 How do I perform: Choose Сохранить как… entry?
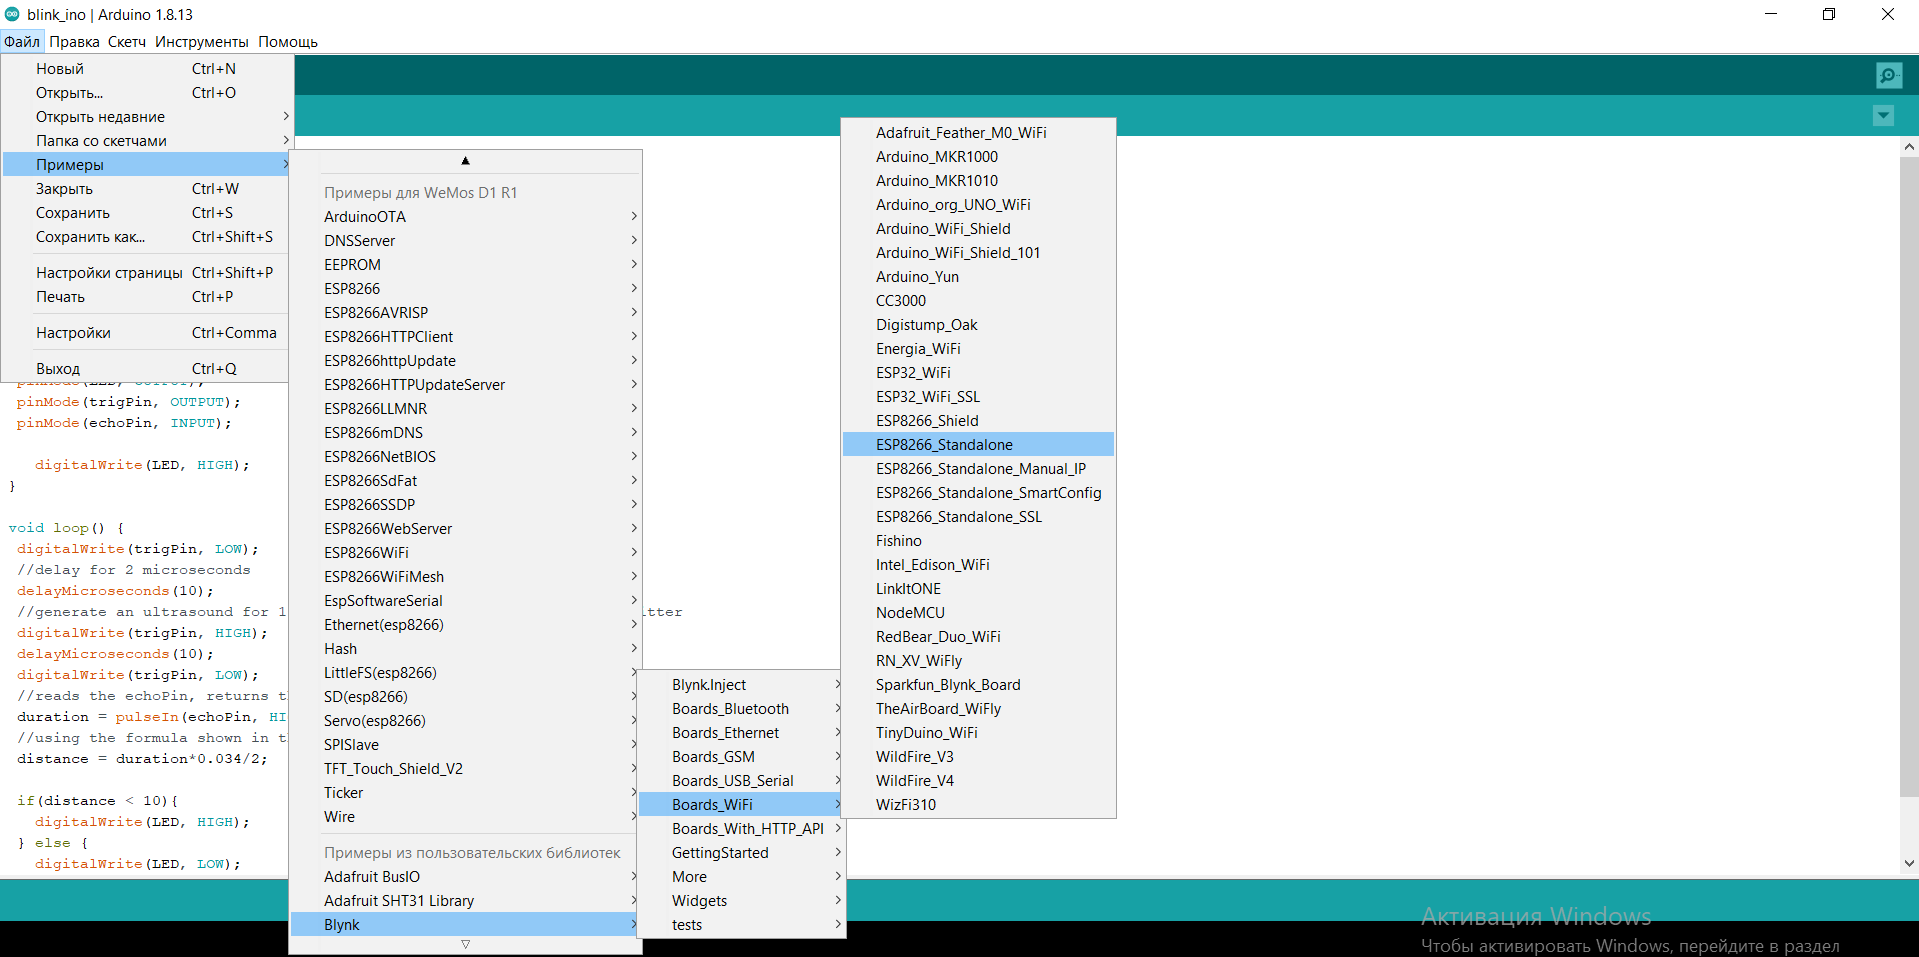click(x=147, y=237)
